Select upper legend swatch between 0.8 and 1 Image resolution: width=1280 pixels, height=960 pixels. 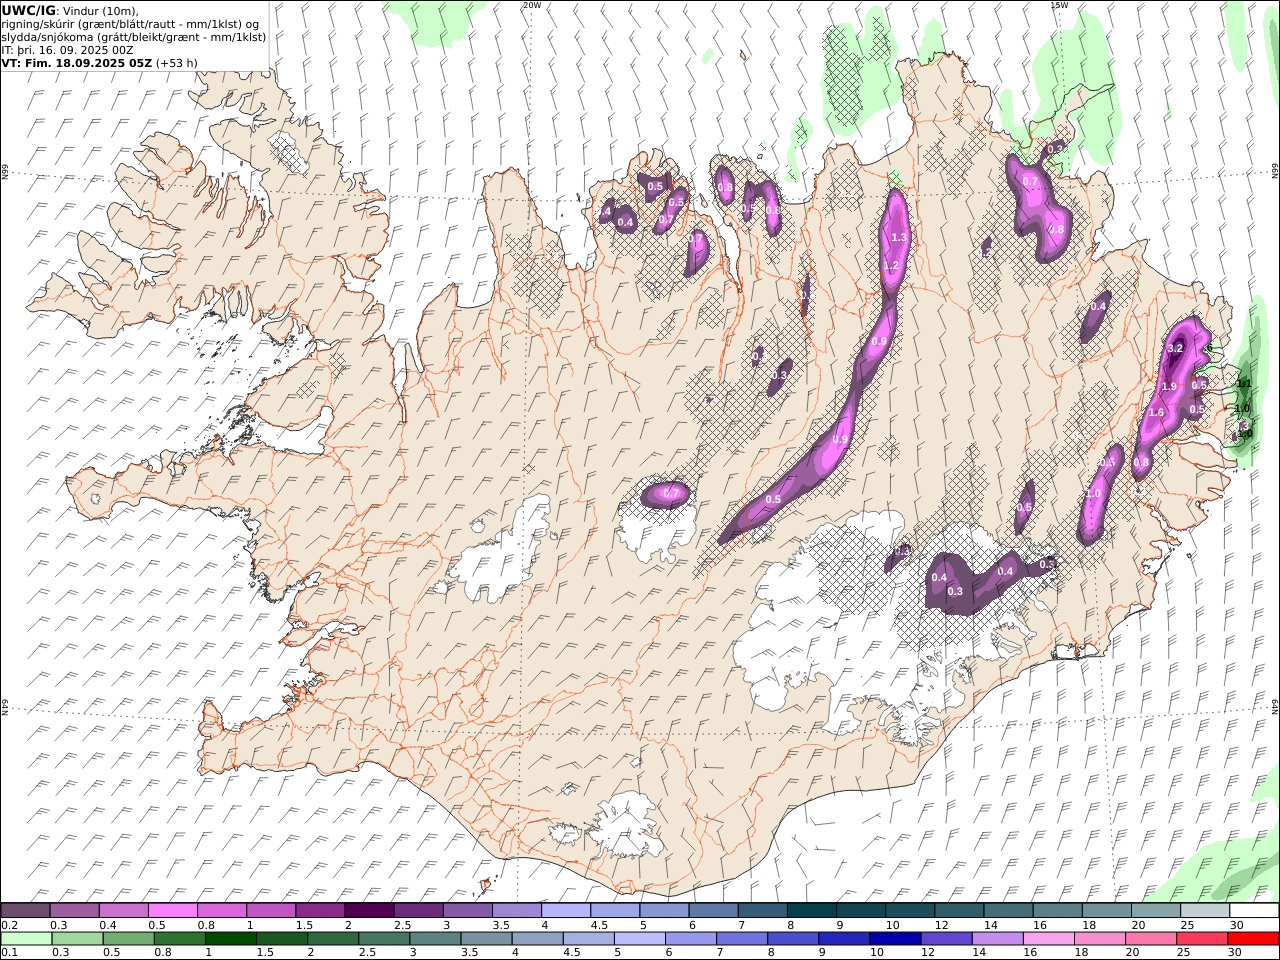[221, 910]
